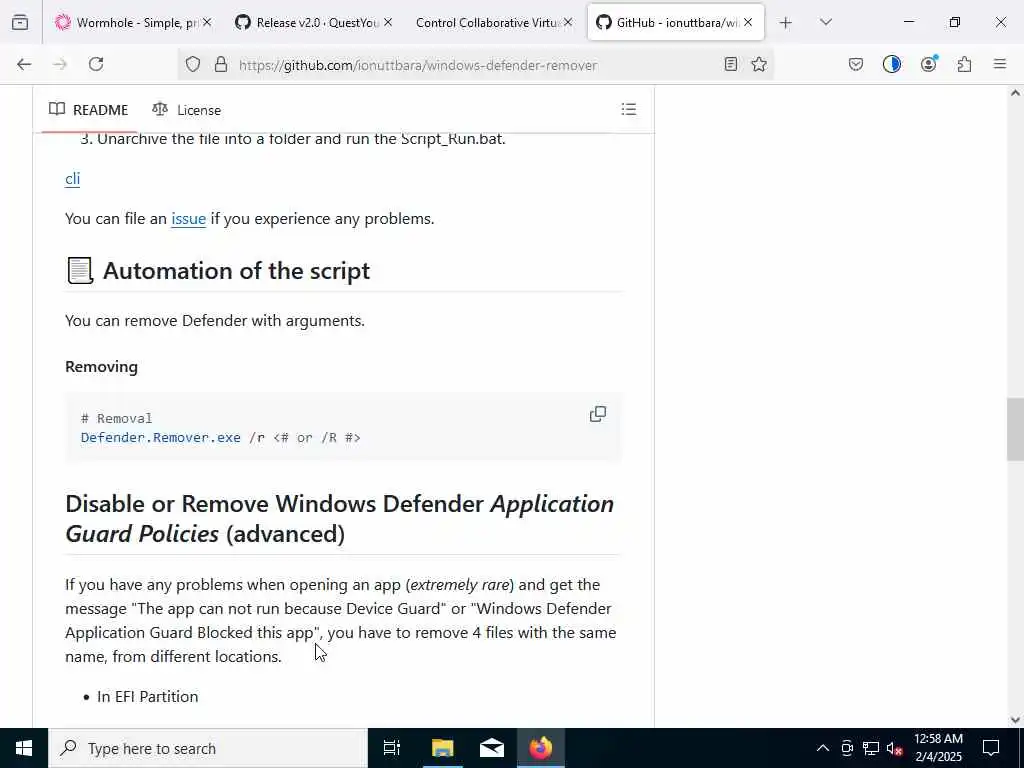Close the GitHub ionuttbara tab
This screenshot has height=768, width=1024.
point(748,22)
